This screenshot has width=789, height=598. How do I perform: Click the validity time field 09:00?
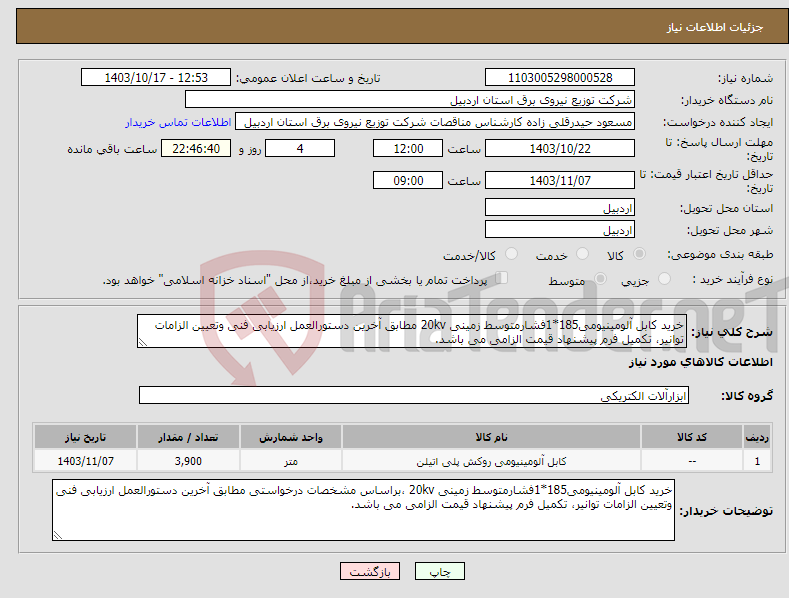tap(408, 180)
